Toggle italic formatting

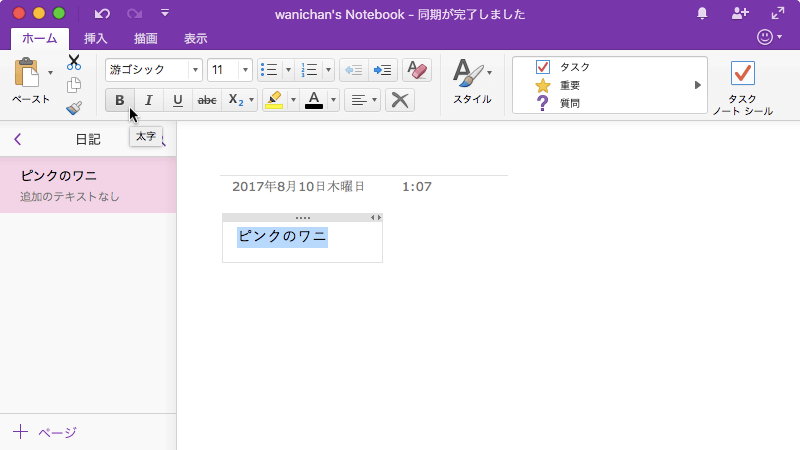pos(148,100)
